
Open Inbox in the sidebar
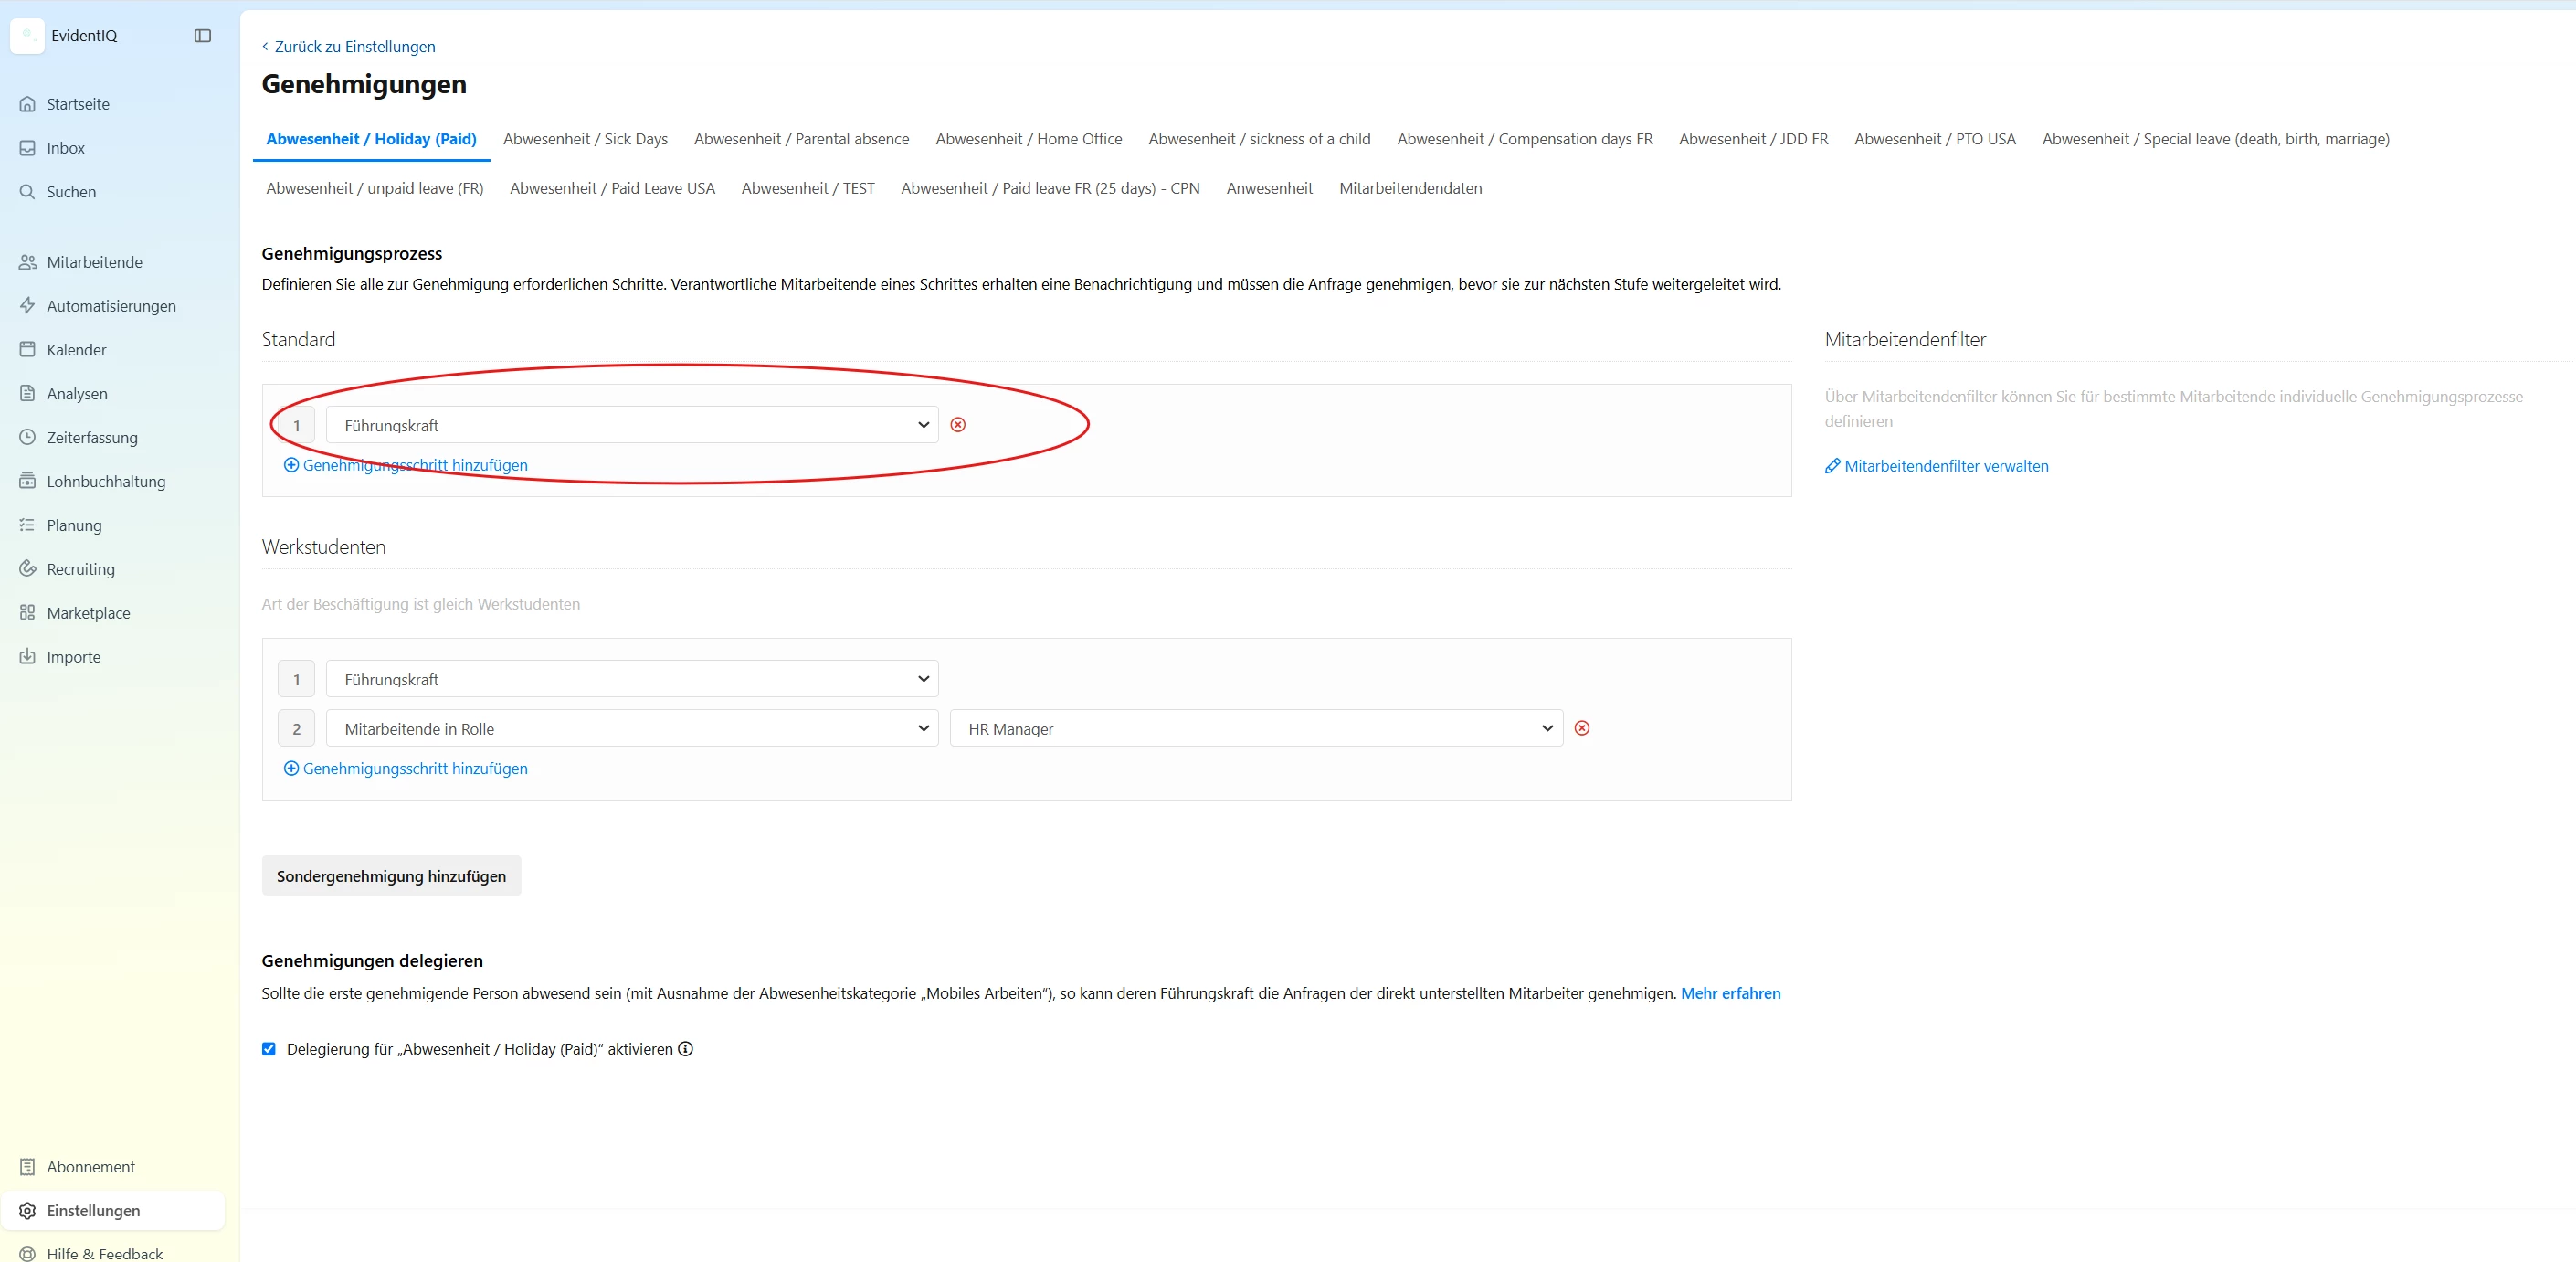65,148
